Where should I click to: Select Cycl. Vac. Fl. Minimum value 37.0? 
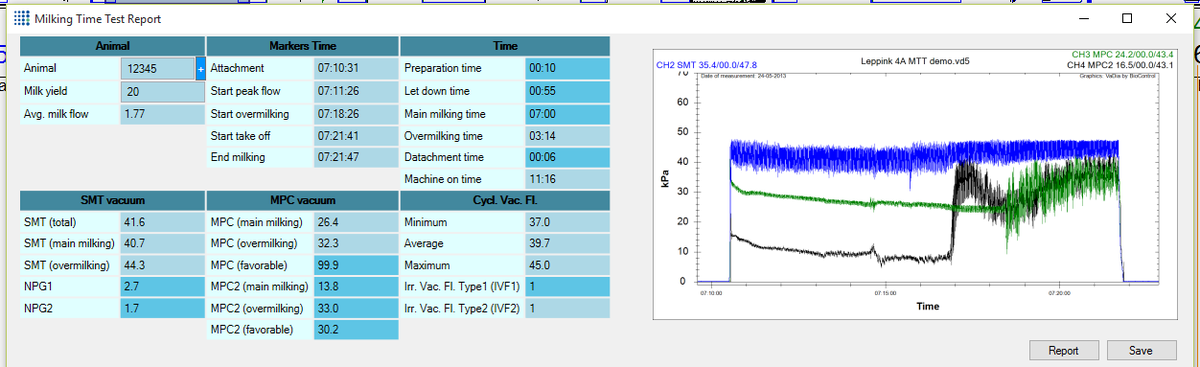pyautogui.click(x=566, y=222)
